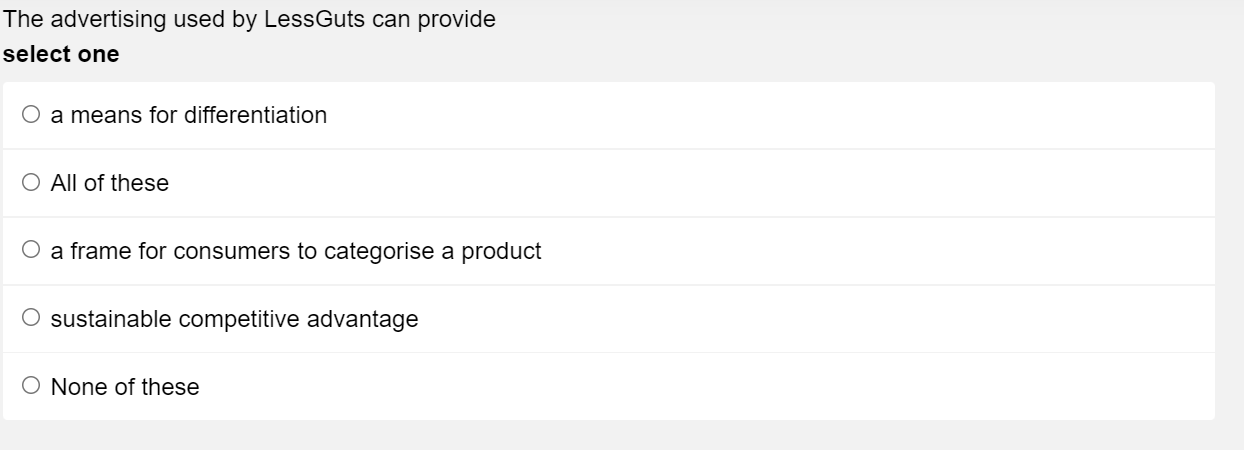Click the 'a means for differentiation' answer text

[189, 116]
